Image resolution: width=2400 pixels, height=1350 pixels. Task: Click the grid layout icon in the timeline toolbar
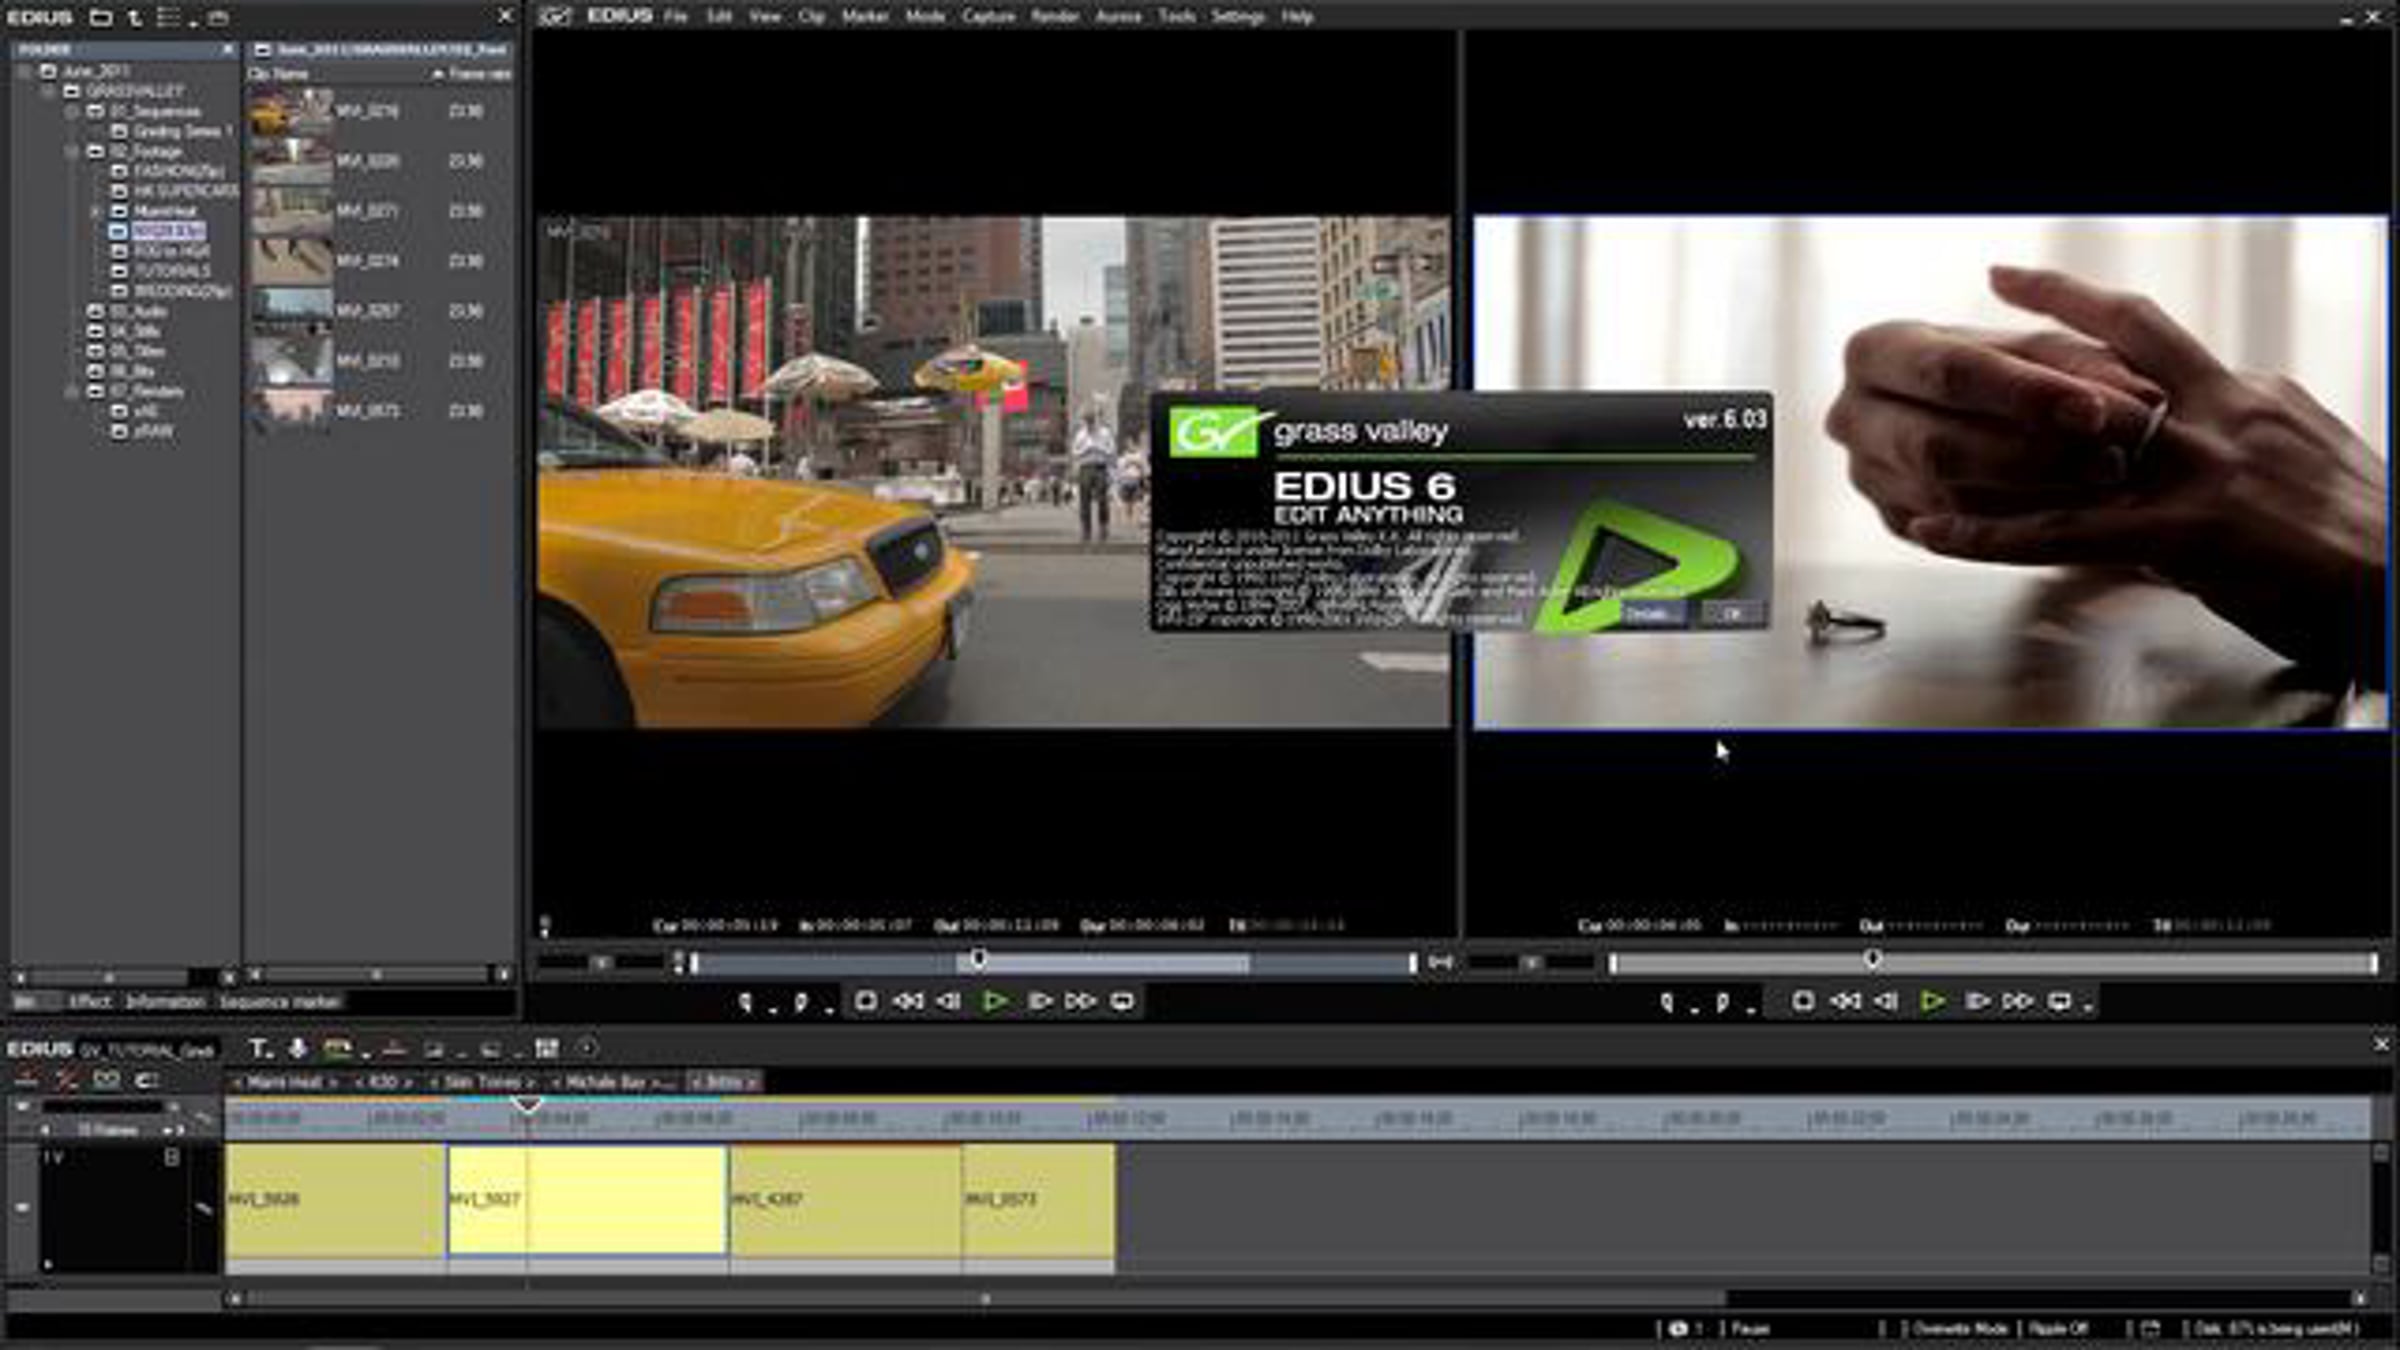tap(546, 1048)
